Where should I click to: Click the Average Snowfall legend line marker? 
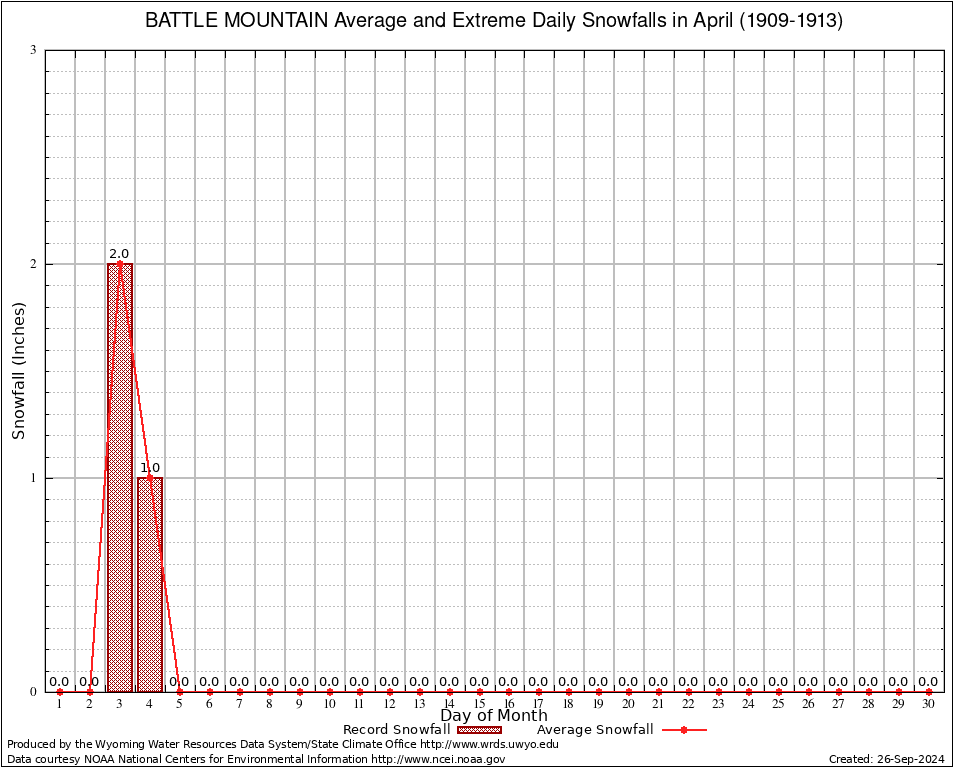coord(683,730)
